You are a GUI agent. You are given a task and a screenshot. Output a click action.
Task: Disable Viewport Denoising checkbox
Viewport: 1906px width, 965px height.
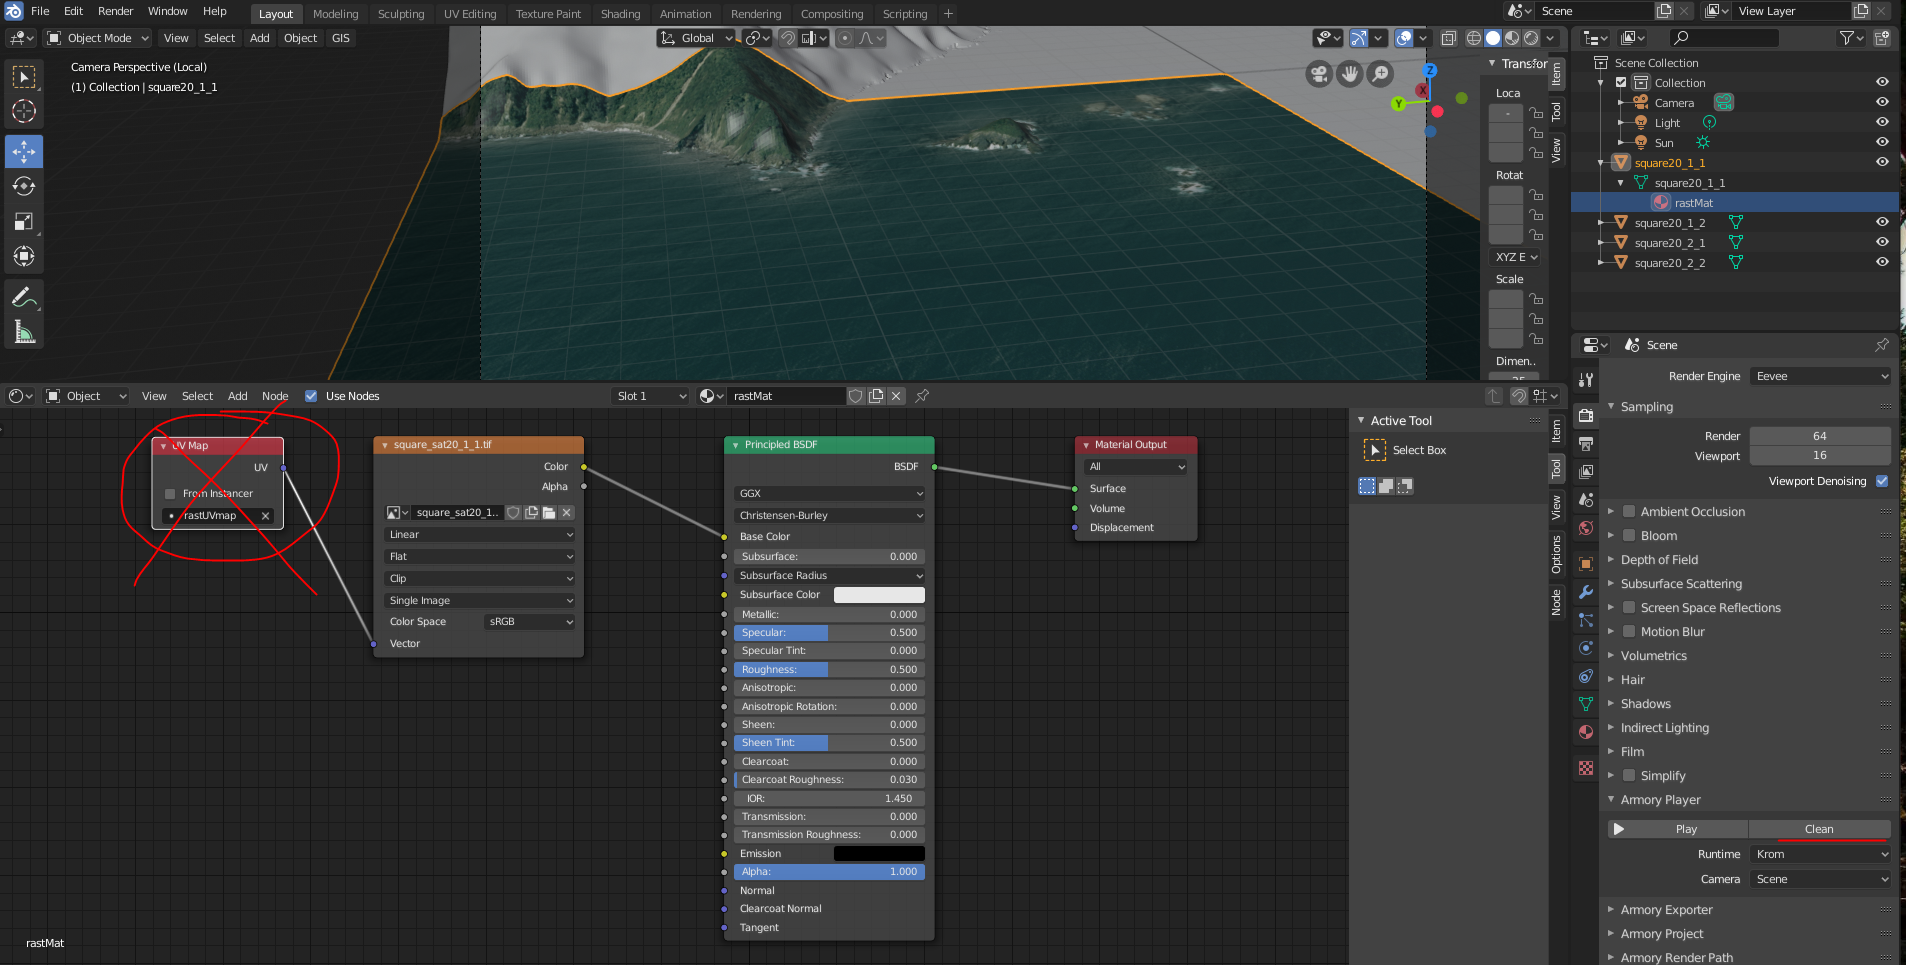[x=1882, y=481]
